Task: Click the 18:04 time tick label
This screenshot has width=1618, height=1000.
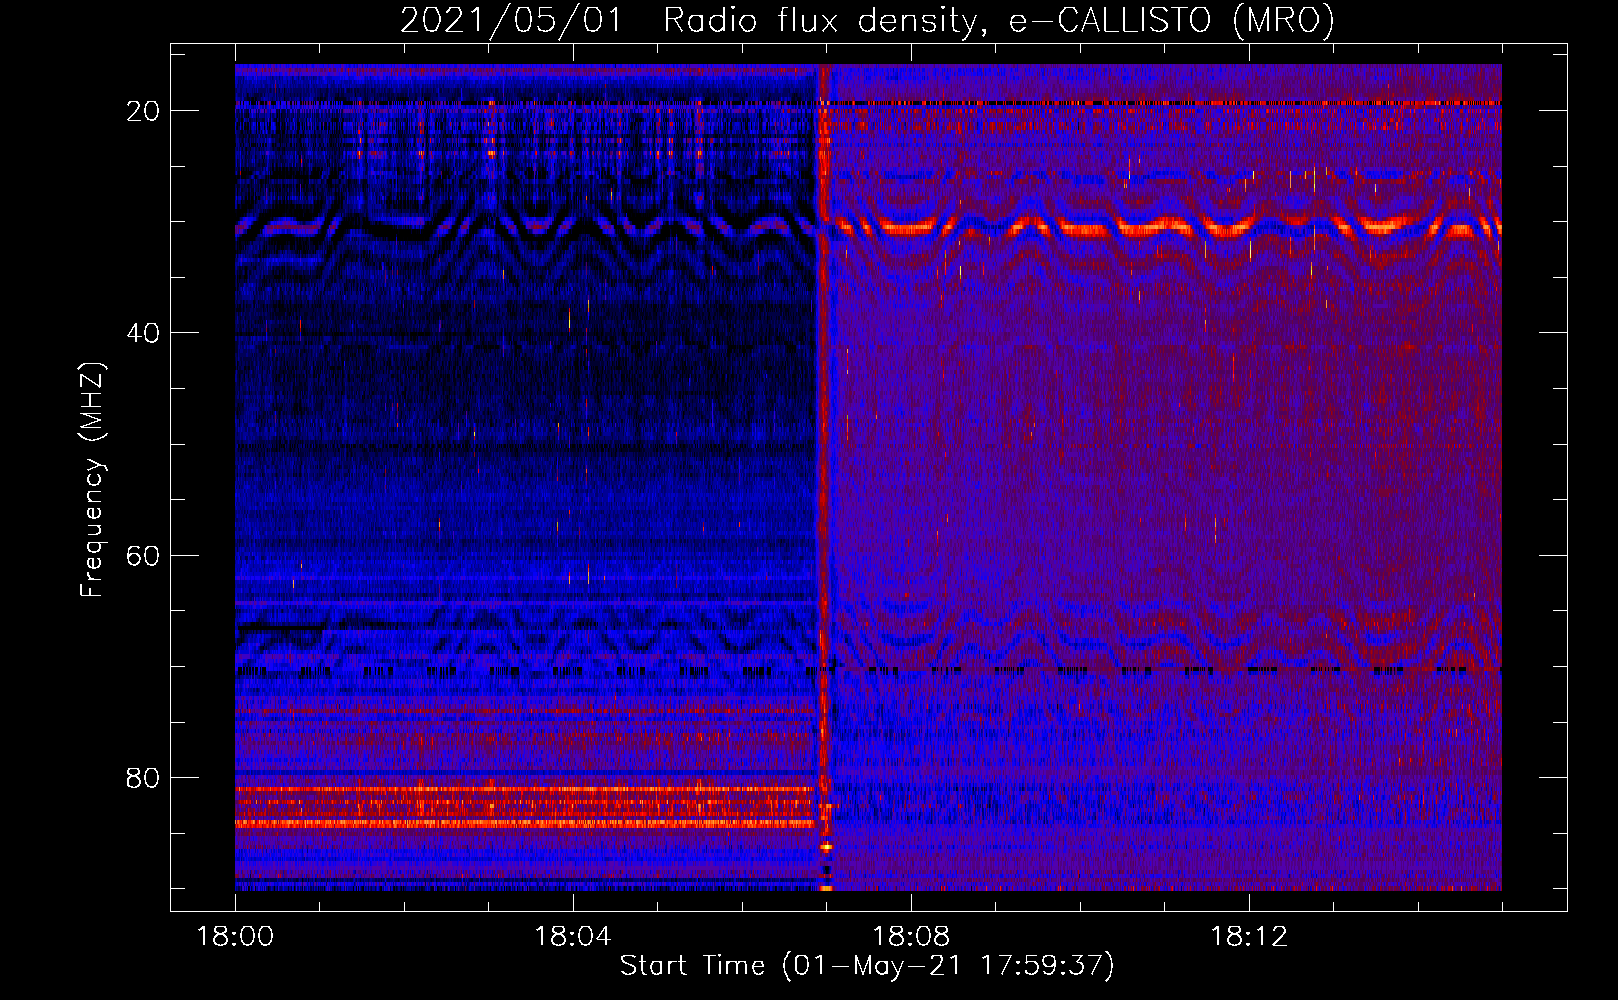Action: click(573, 937)
